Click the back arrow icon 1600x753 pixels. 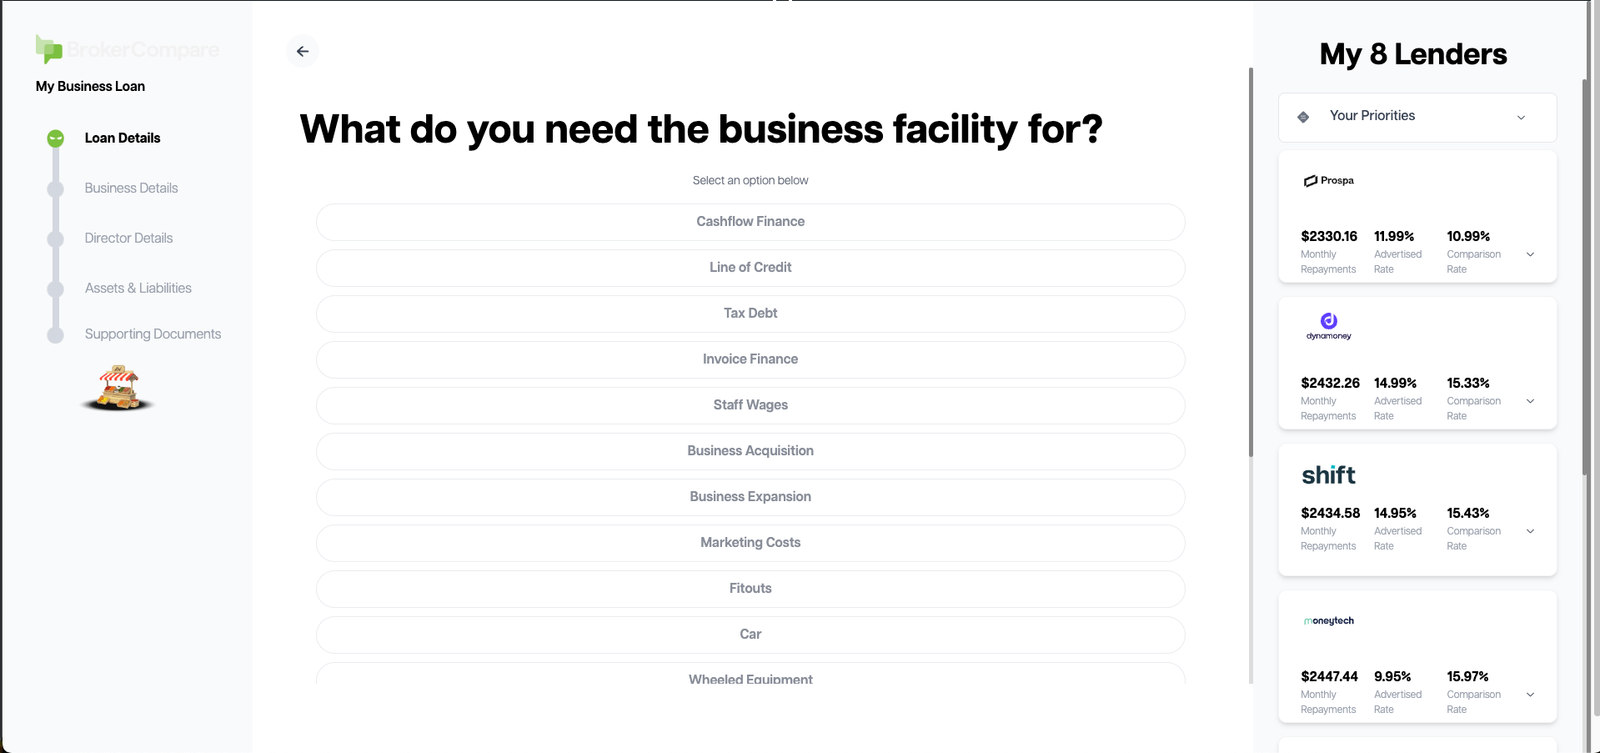[302, 51]
